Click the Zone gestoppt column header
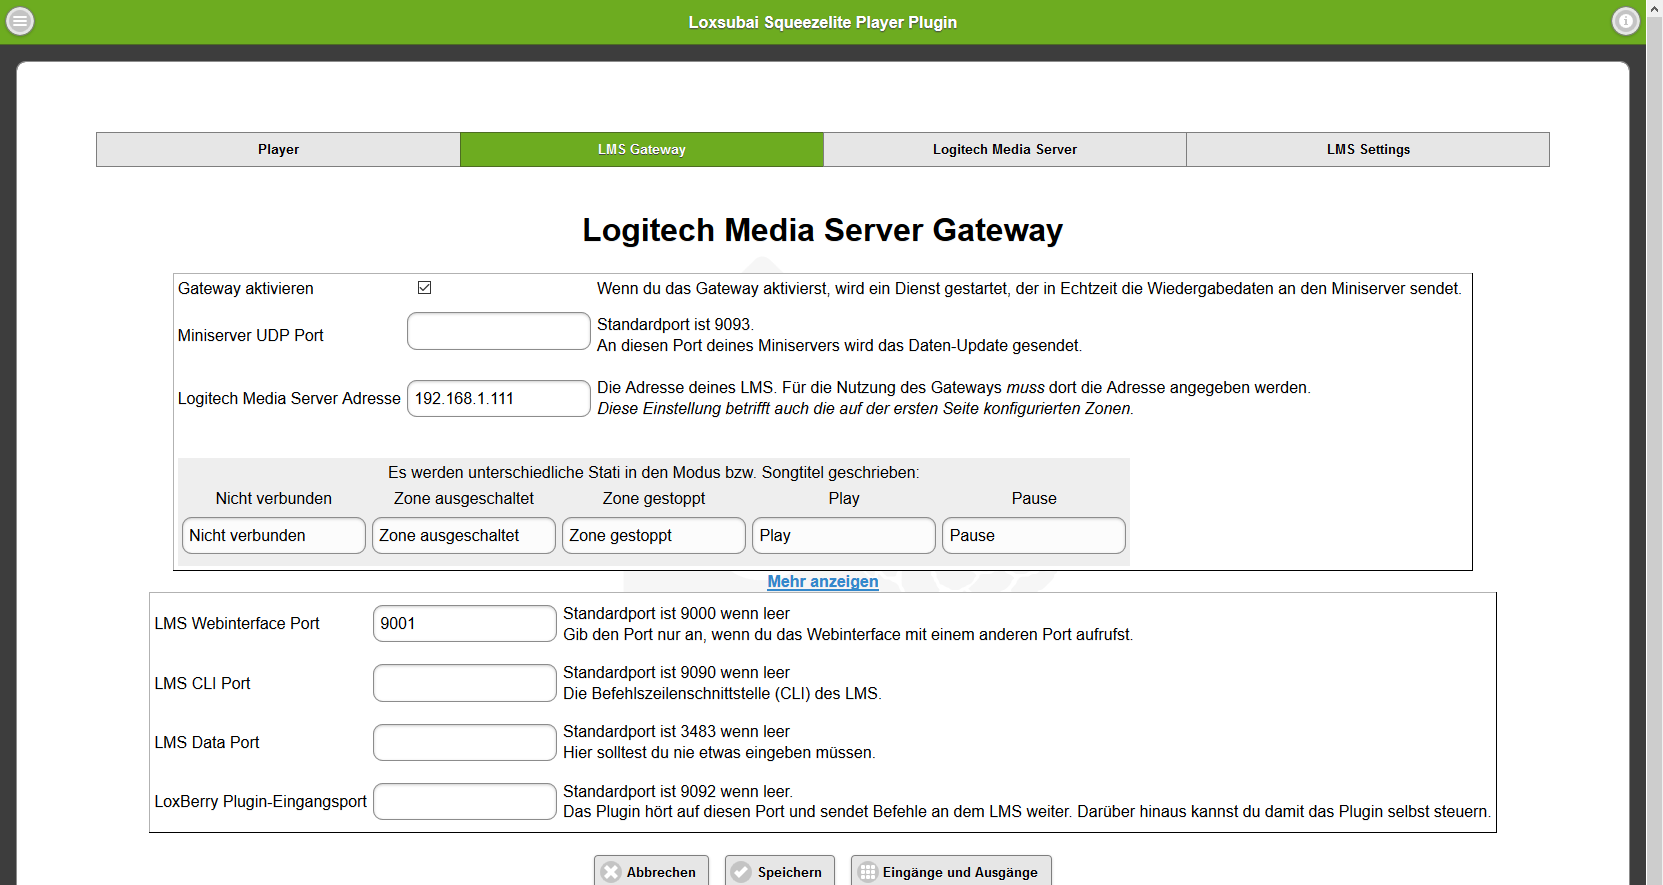Viewport: 1663px width, 885px height. pyautogui.click(x=654, y=498)
